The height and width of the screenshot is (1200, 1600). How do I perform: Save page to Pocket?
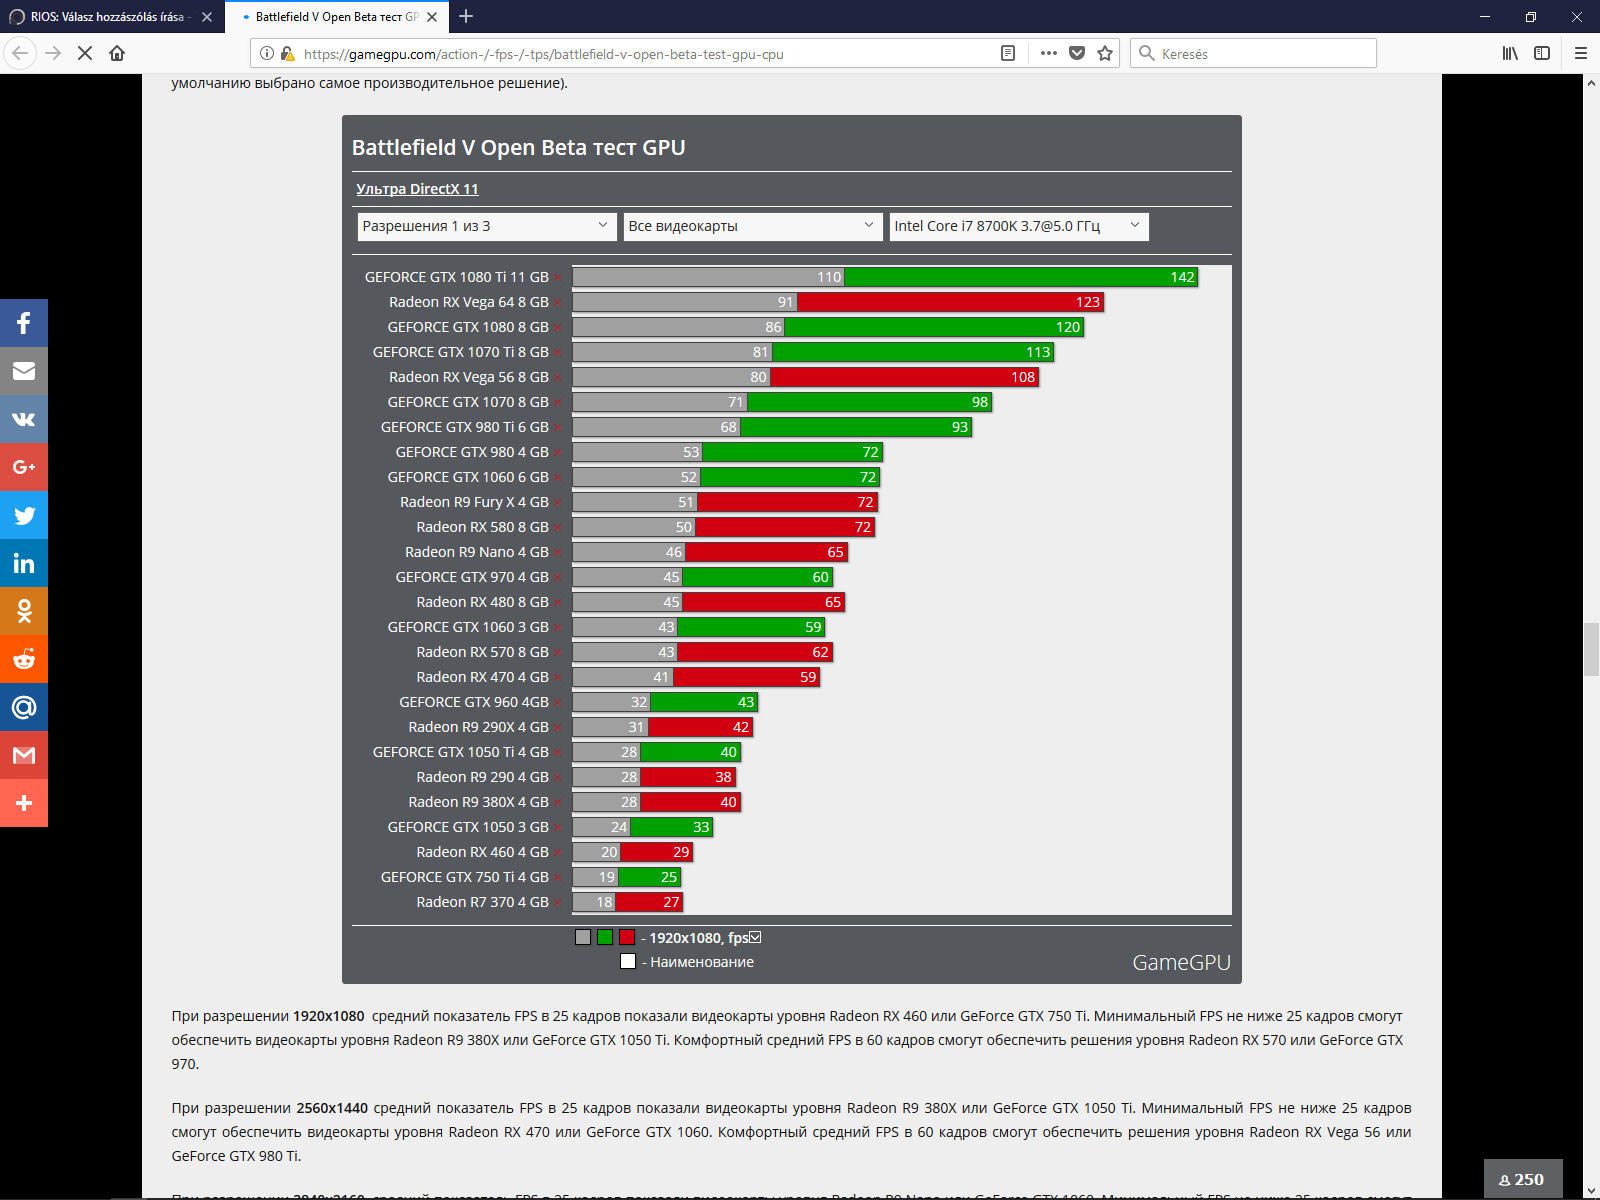(1077, 53)
